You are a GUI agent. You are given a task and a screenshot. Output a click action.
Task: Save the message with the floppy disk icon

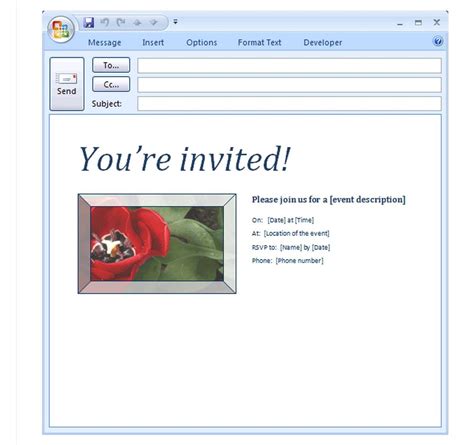pos(89,22)
